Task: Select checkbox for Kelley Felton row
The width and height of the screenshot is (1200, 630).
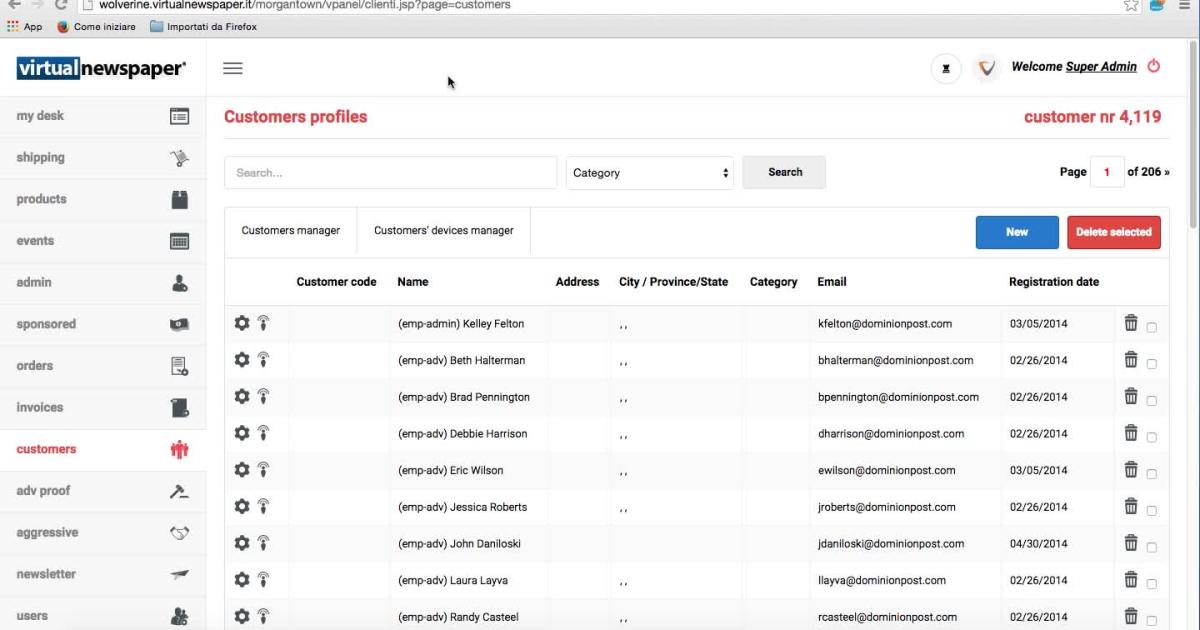Action: click(x=1152, y=327)
